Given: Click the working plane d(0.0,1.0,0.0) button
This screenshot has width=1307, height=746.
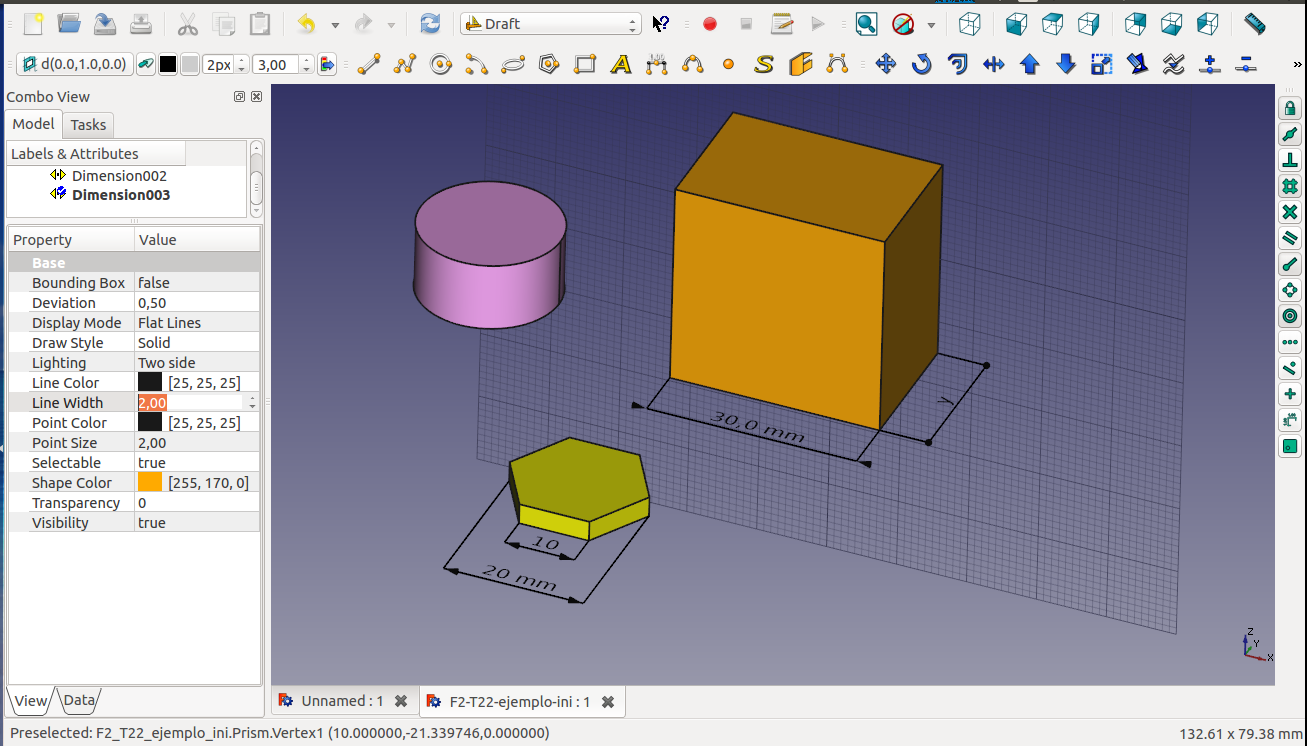Looking at the screenshot, I should click(75, 65).
